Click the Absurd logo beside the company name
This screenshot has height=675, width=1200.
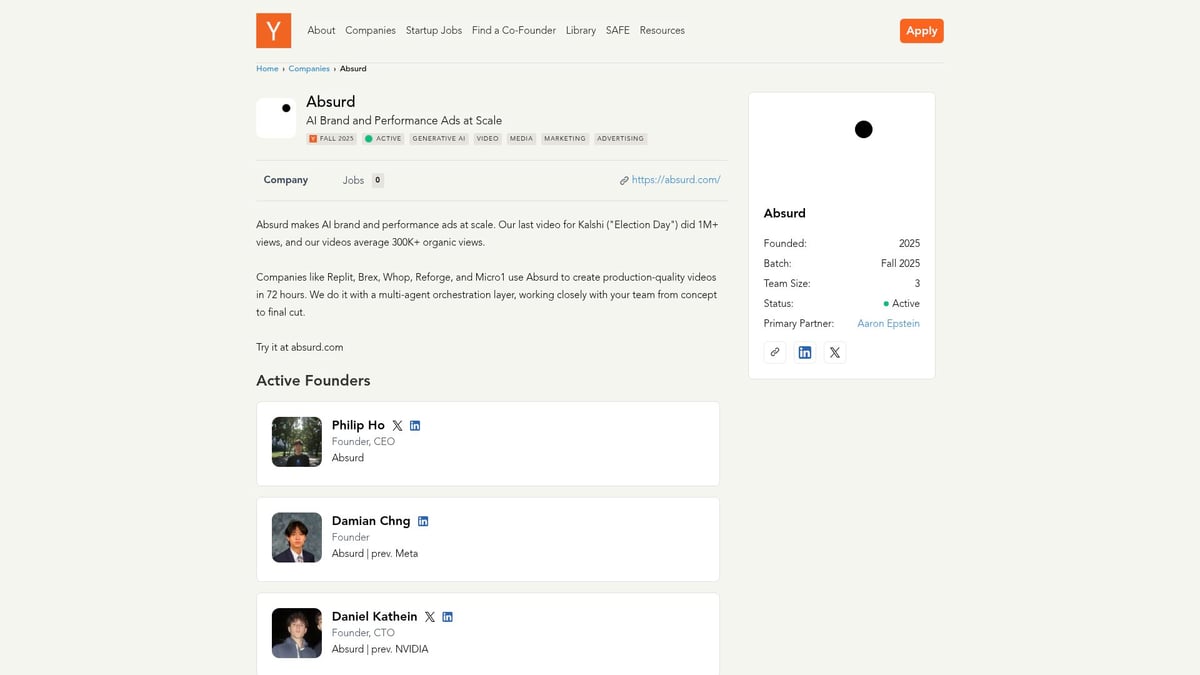click(x=276, y=118)
